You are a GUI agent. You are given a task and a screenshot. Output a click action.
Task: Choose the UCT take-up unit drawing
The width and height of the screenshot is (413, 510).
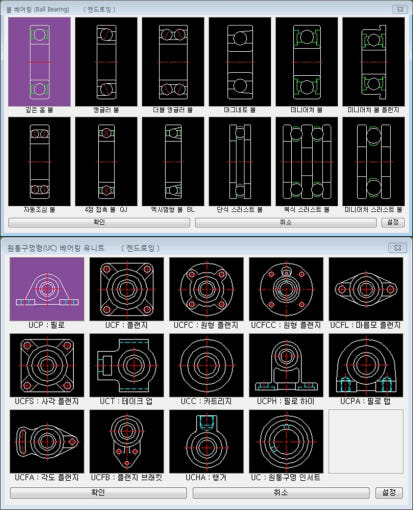point(127,365)
